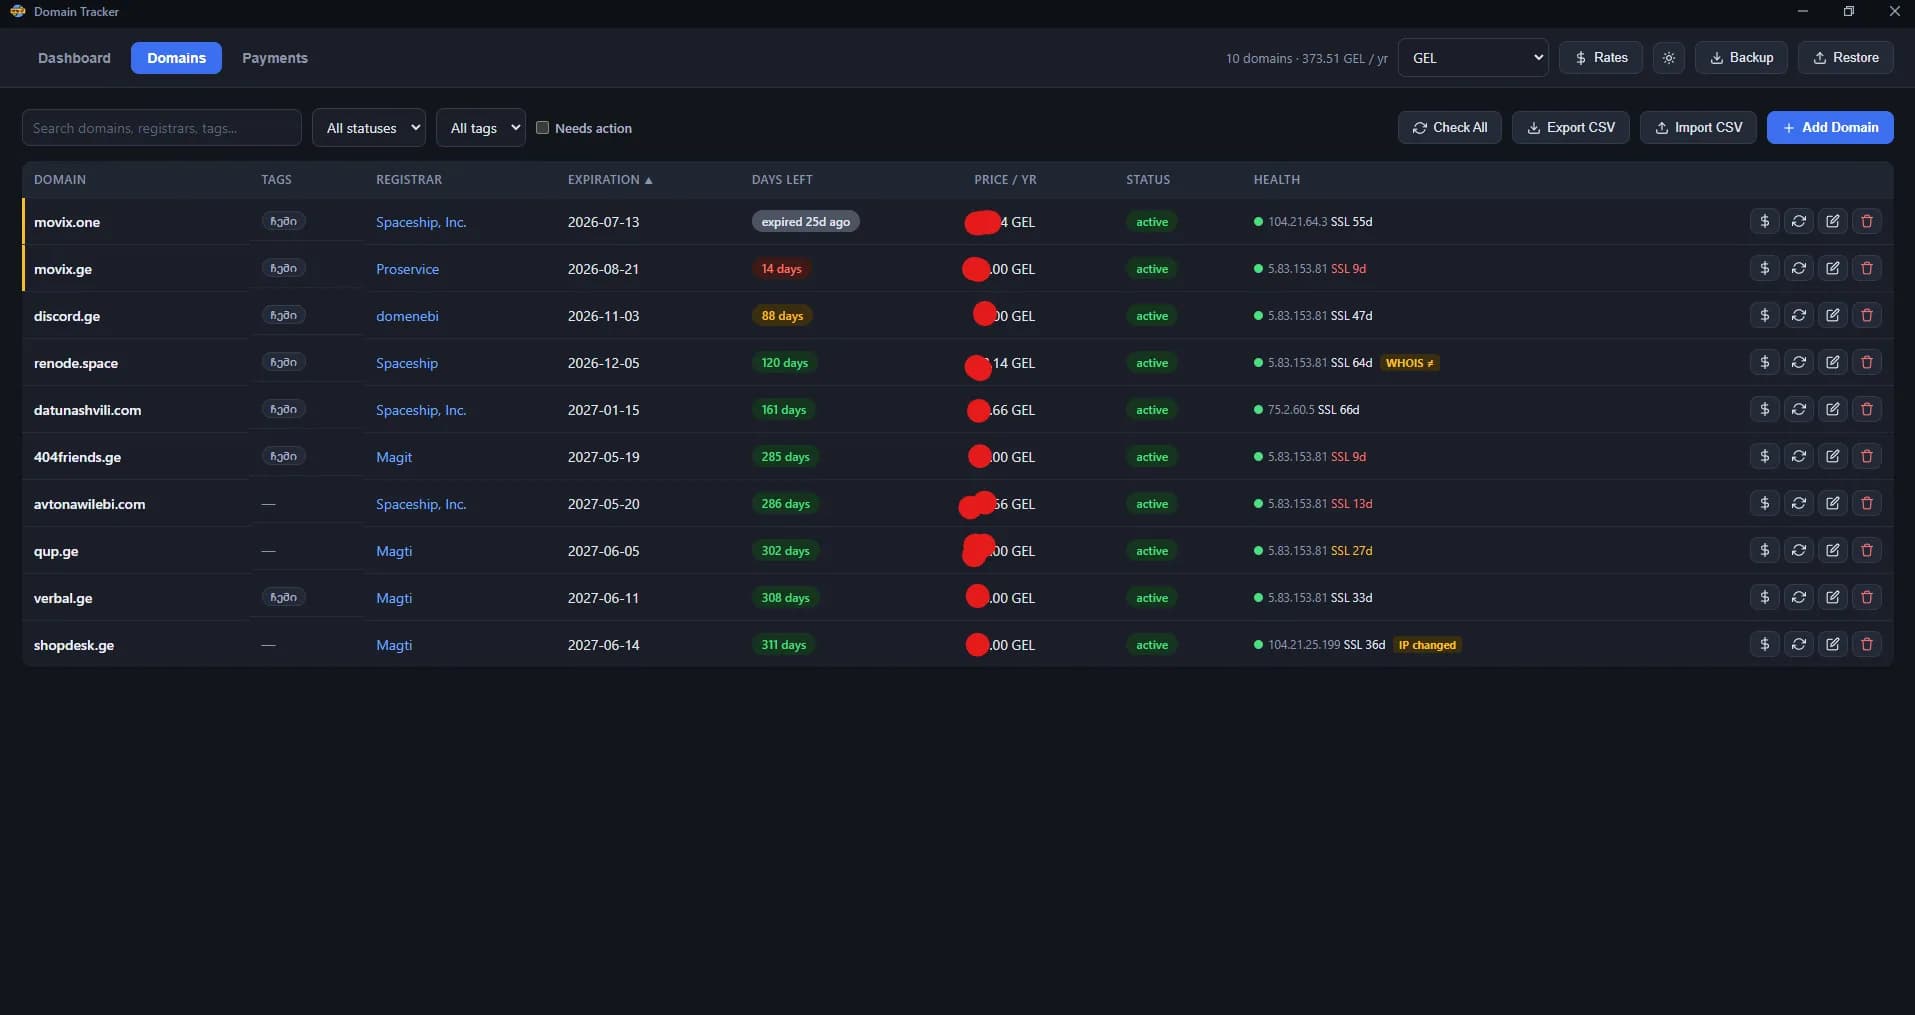Open the domenebi registrar link
Viewport: 1915px width, 1015px height.
pyautogui.click(x=407, y=316)
